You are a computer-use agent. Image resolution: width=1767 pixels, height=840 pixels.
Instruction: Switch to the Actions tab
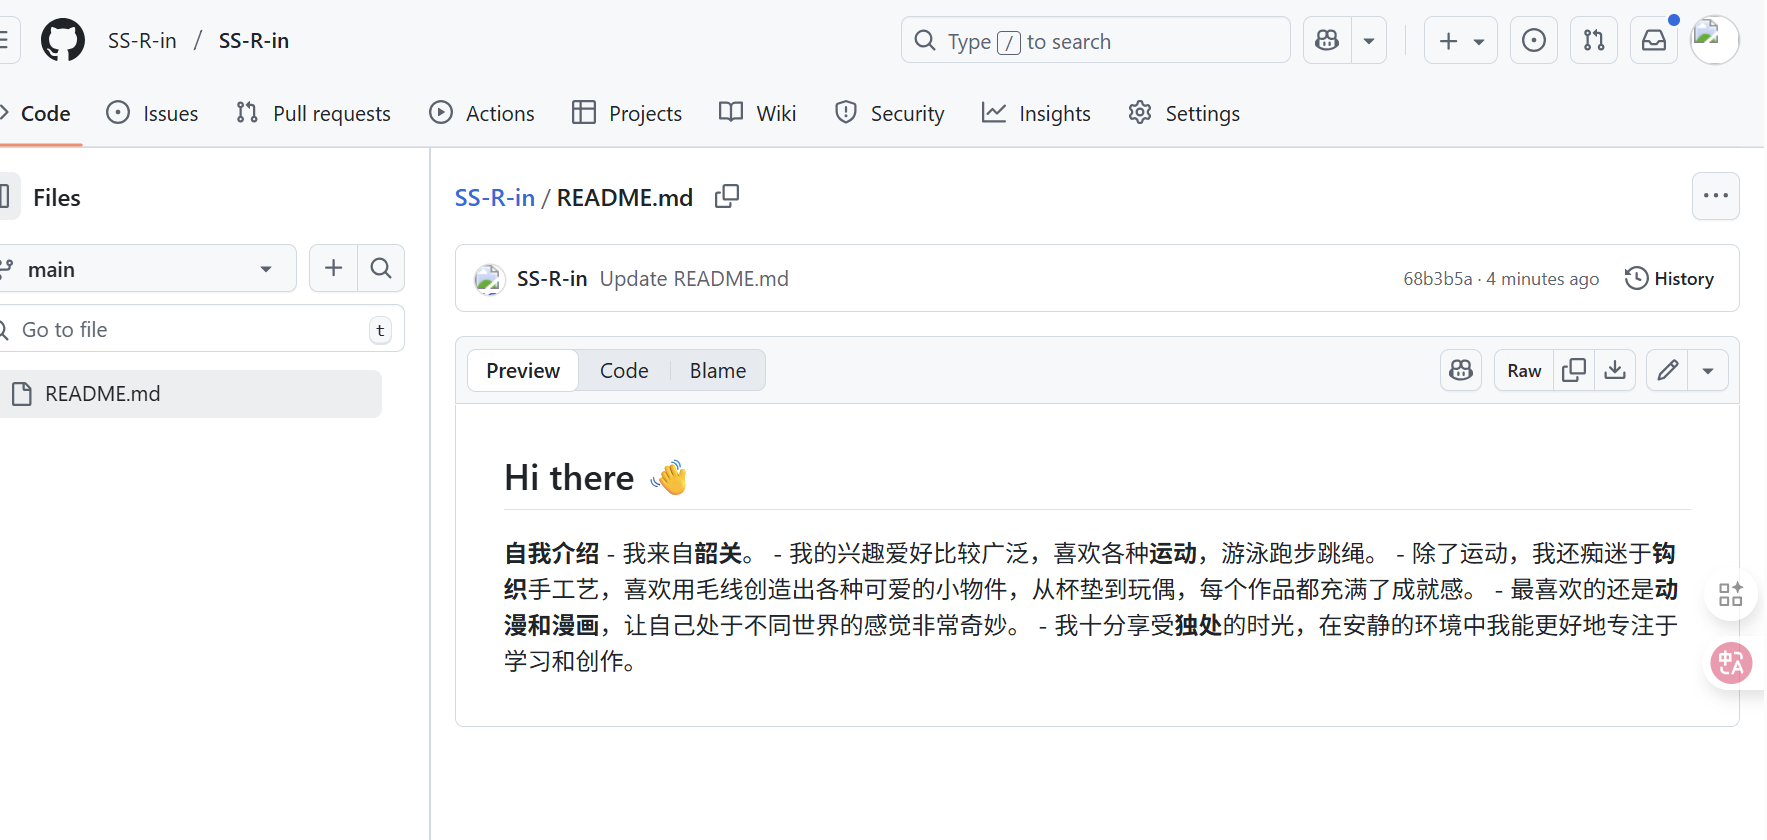tap(482, 114)
